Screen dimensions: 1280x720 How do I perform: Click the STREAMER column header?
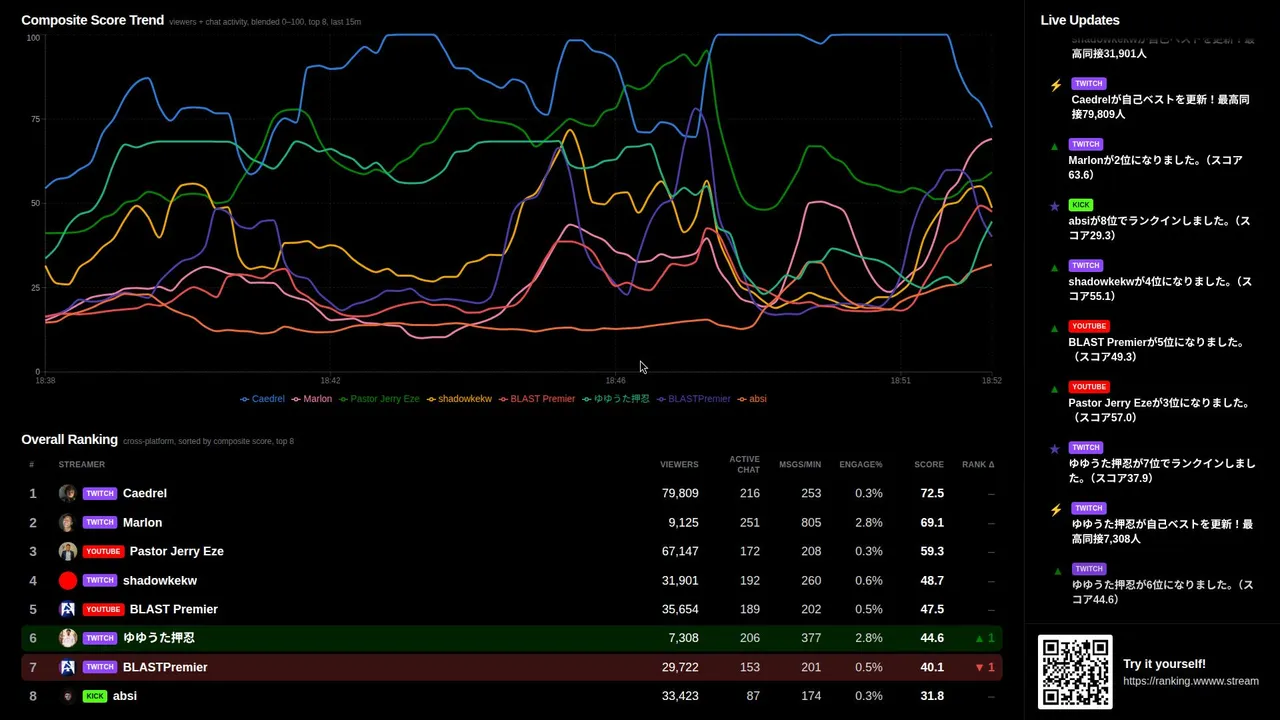coord(81,464)
